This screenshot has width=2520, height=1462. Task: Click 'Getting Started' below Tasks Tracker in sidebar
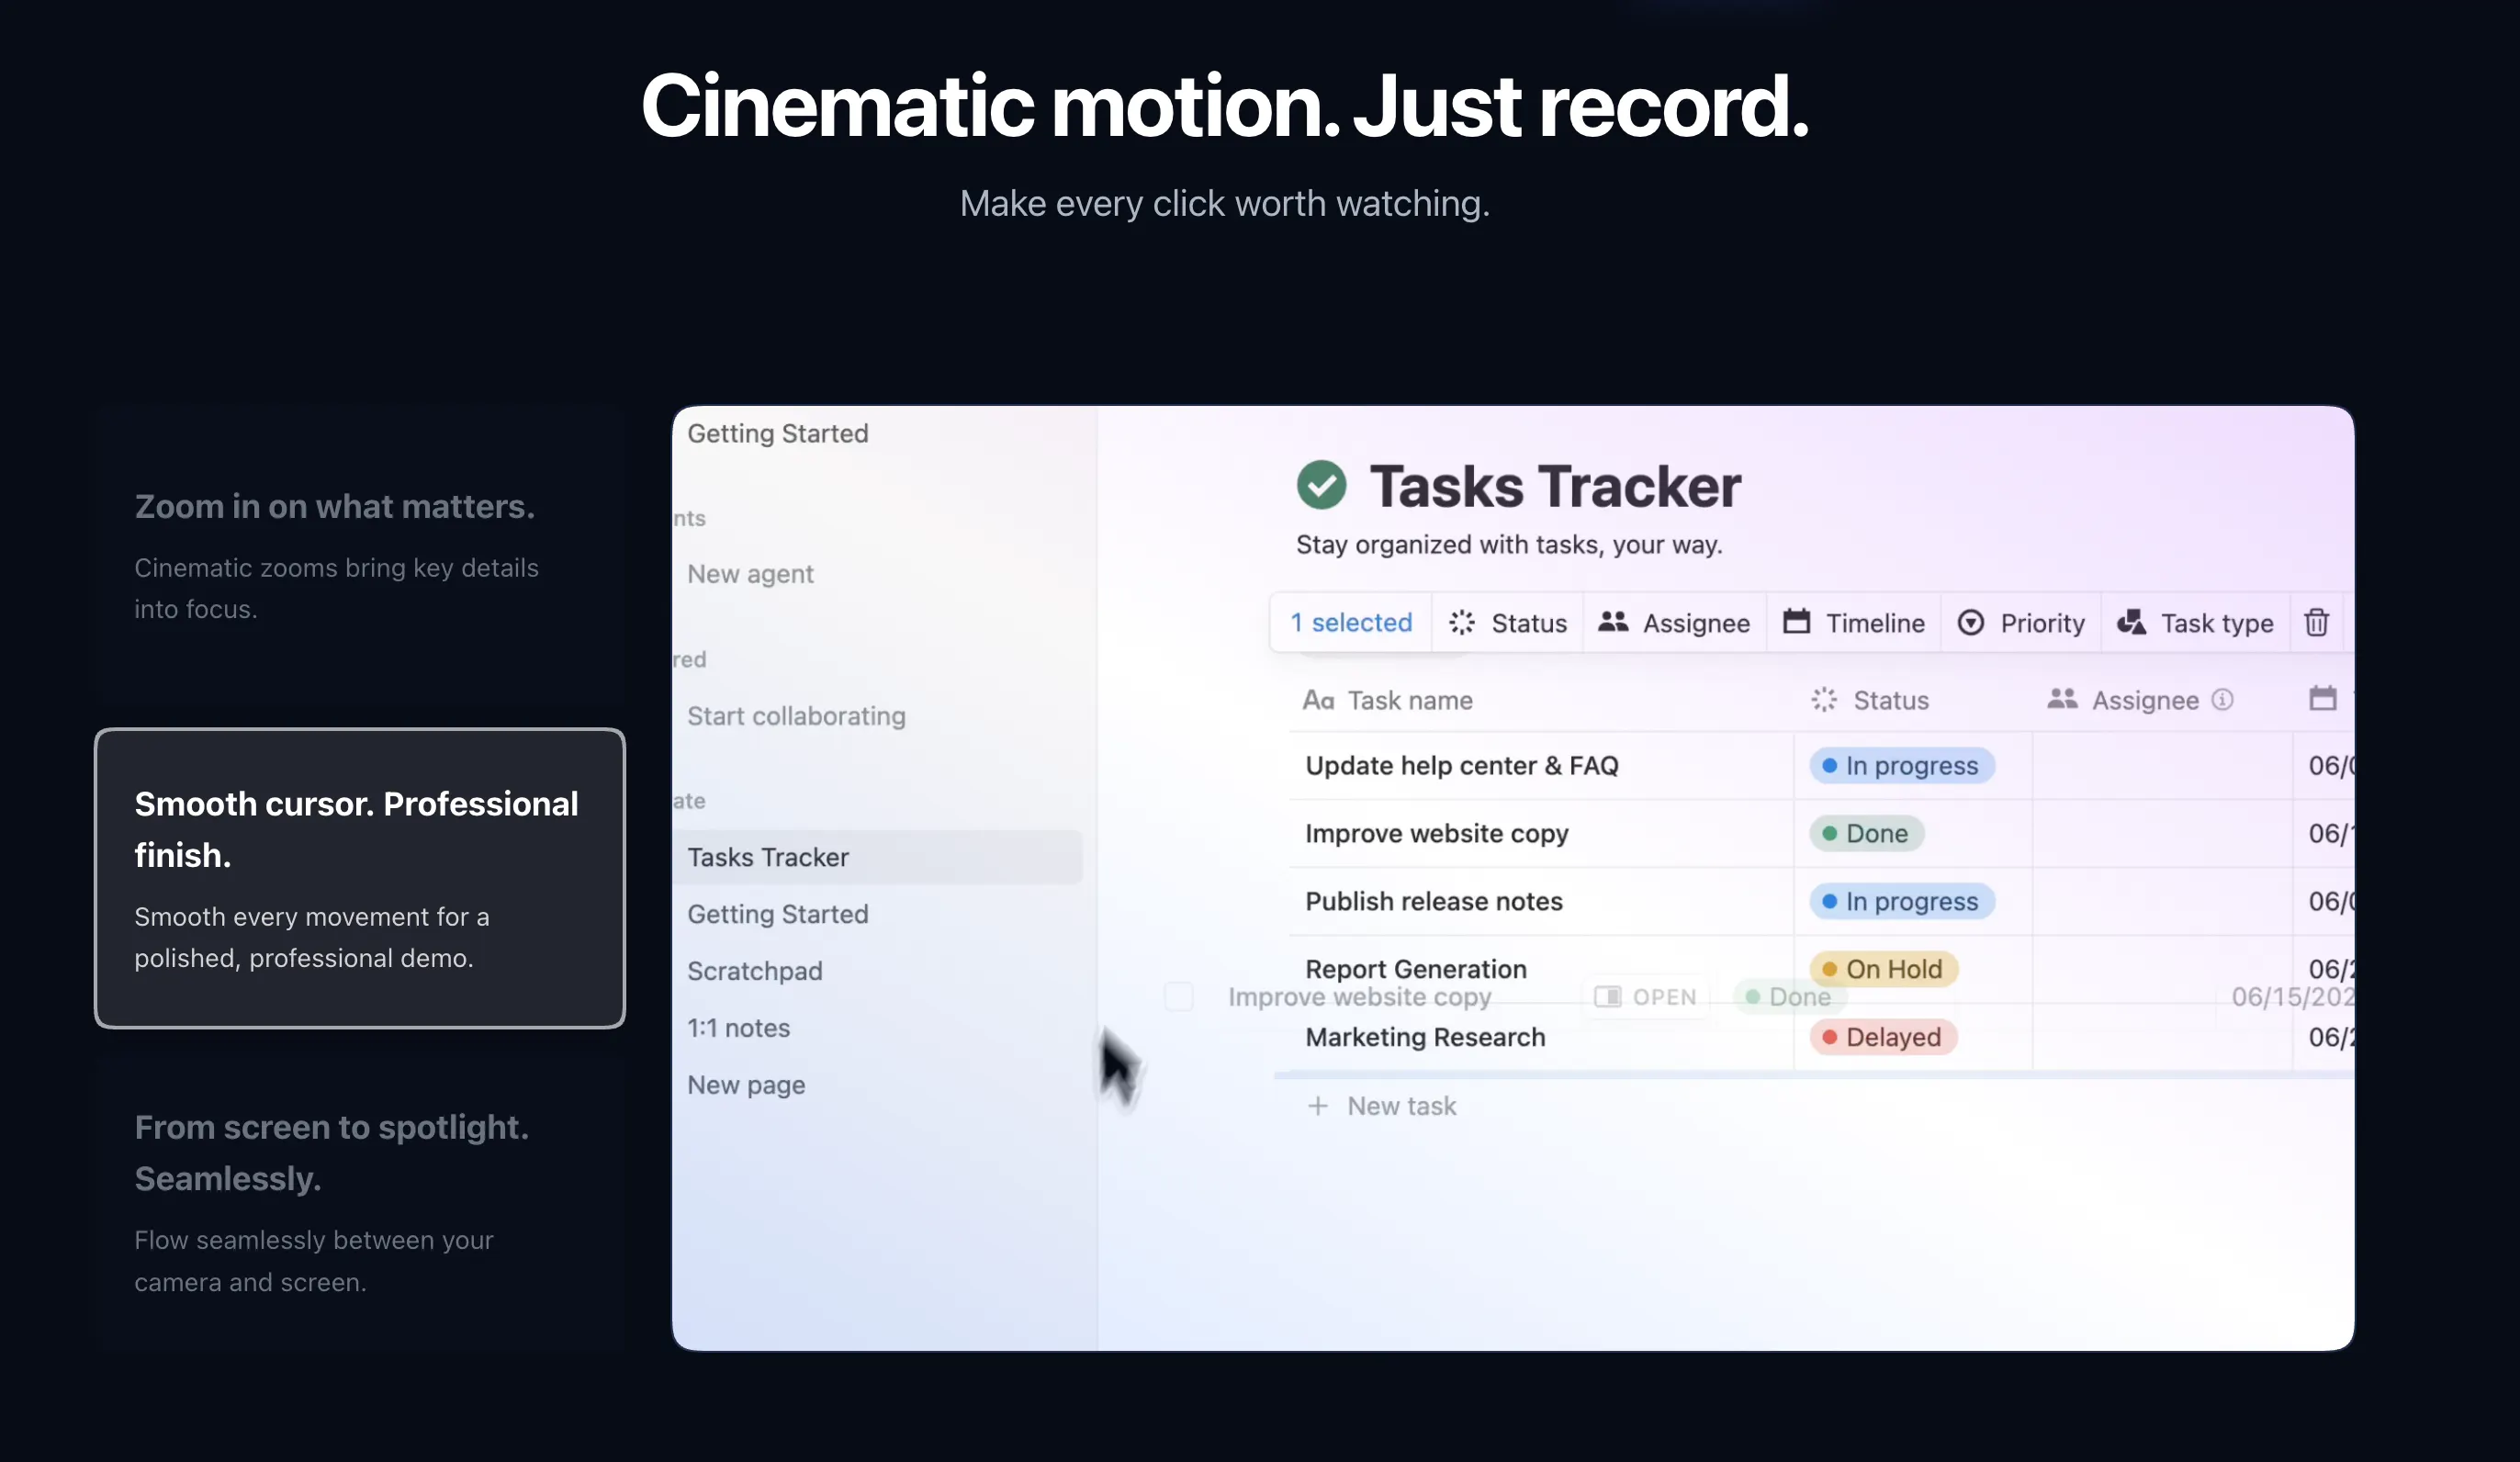click(x=777, y=914)
